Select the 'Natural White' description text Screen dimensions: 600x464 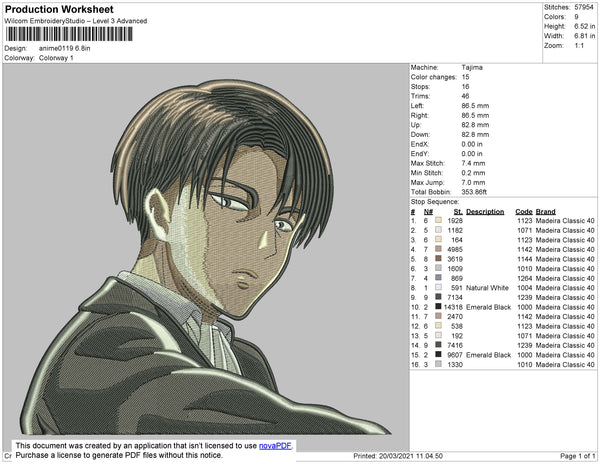(487, 288)
